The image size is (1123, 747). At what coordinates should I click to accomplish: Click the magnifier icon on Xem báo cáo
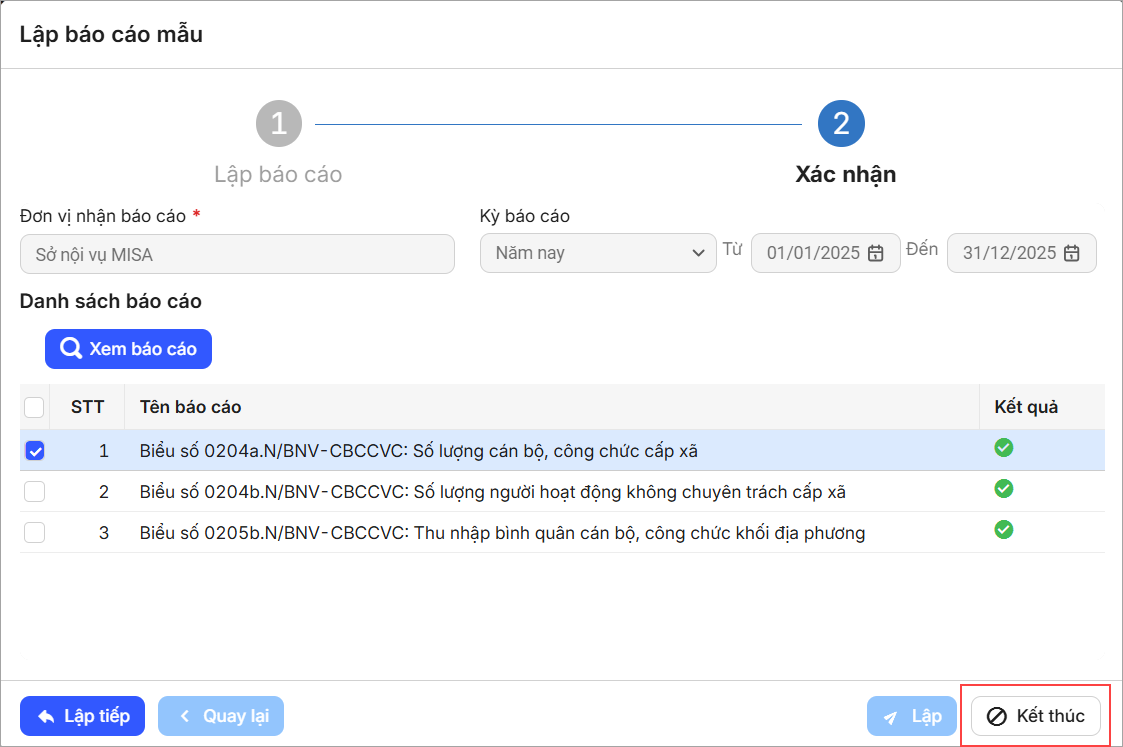tap(71, 349)
